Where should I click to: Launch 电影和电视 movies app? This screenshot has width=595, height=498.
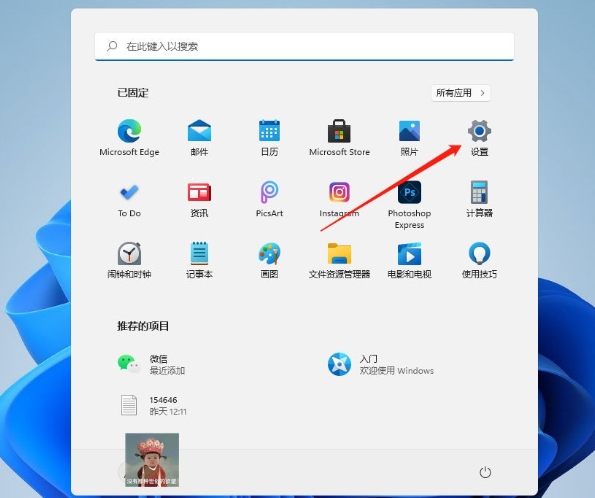[409, 260]
